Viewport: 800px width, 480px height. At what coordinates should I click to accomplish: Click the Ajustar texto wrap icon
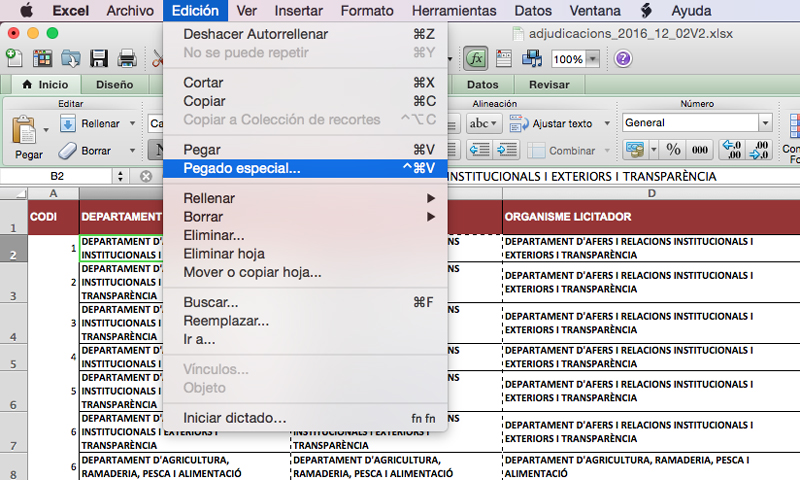(519, 123)
